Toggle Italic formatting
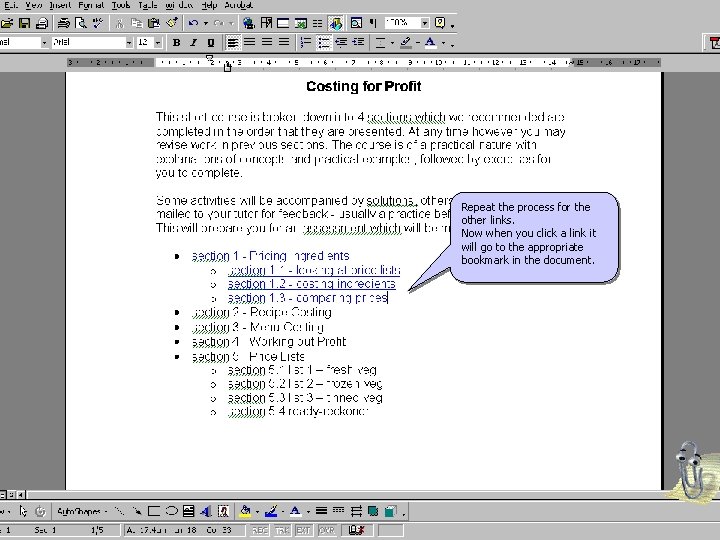This screenshot has height=540, width=720. (x=193, y=43)
